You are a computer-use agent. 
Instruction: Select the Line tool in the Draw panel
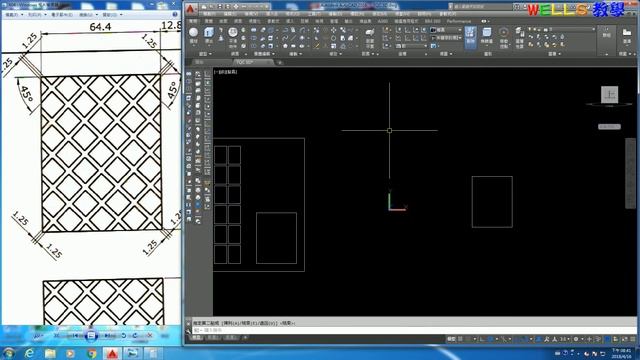tap(293, 38)
